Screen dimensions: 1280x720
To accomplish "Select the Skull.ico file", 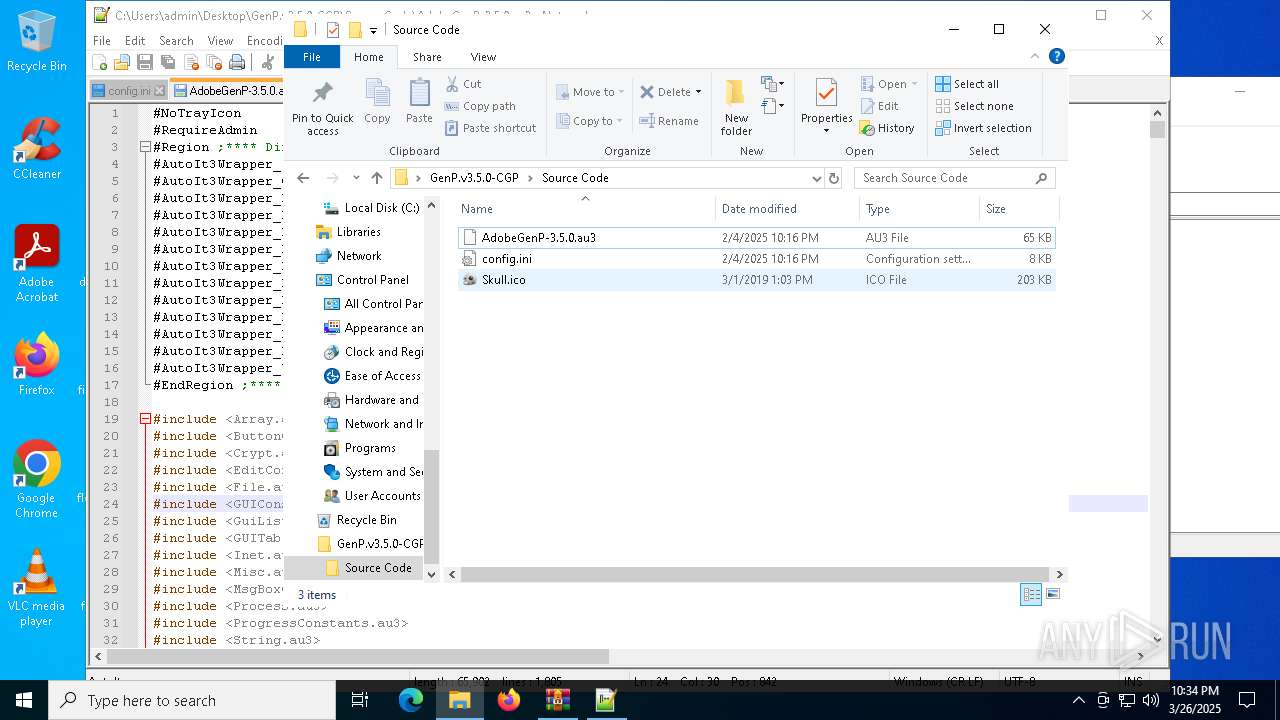I will pos(757,280).
